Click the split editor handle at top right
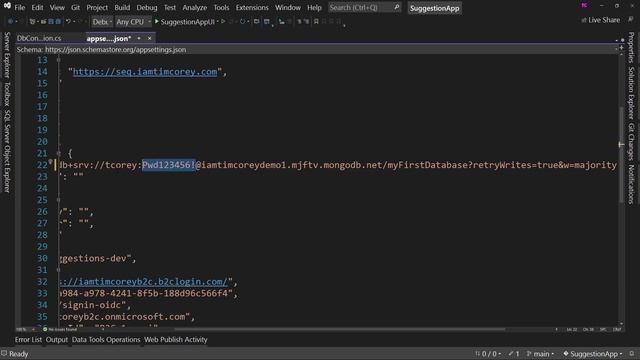 pyautogui.click(x=621, y=48)
